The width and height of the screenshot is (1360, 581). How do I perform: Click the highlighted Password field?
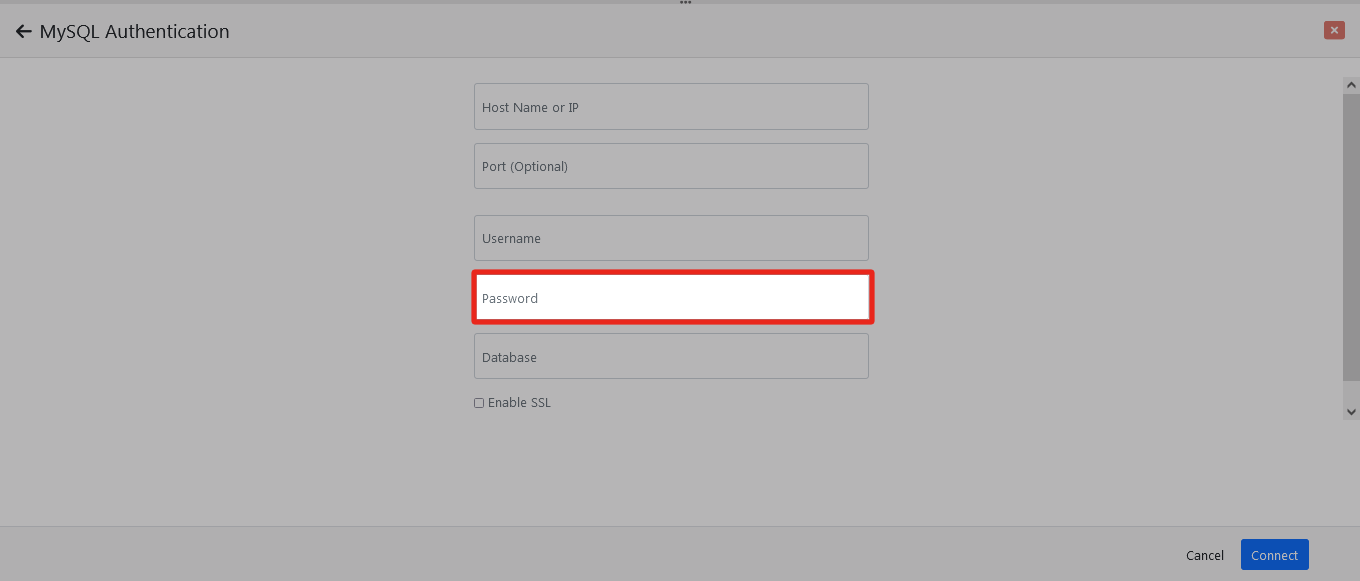pos(671,298)
